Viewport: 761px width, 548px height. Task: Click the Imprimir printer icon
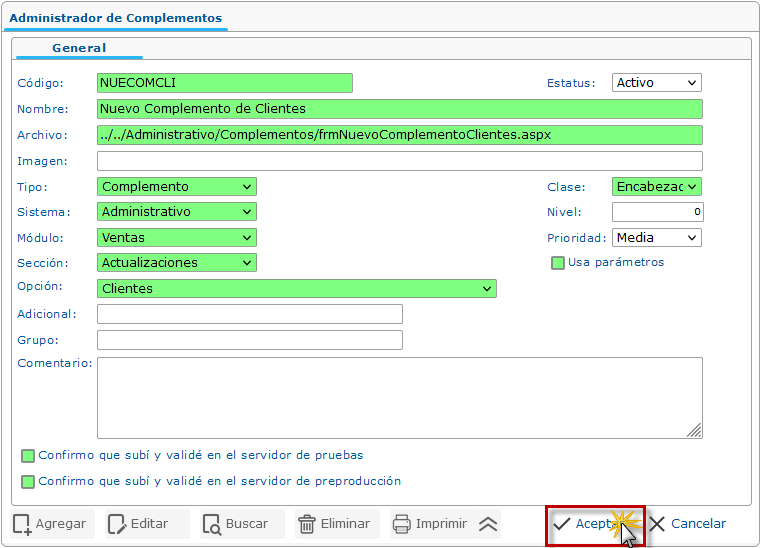(402, 524)
